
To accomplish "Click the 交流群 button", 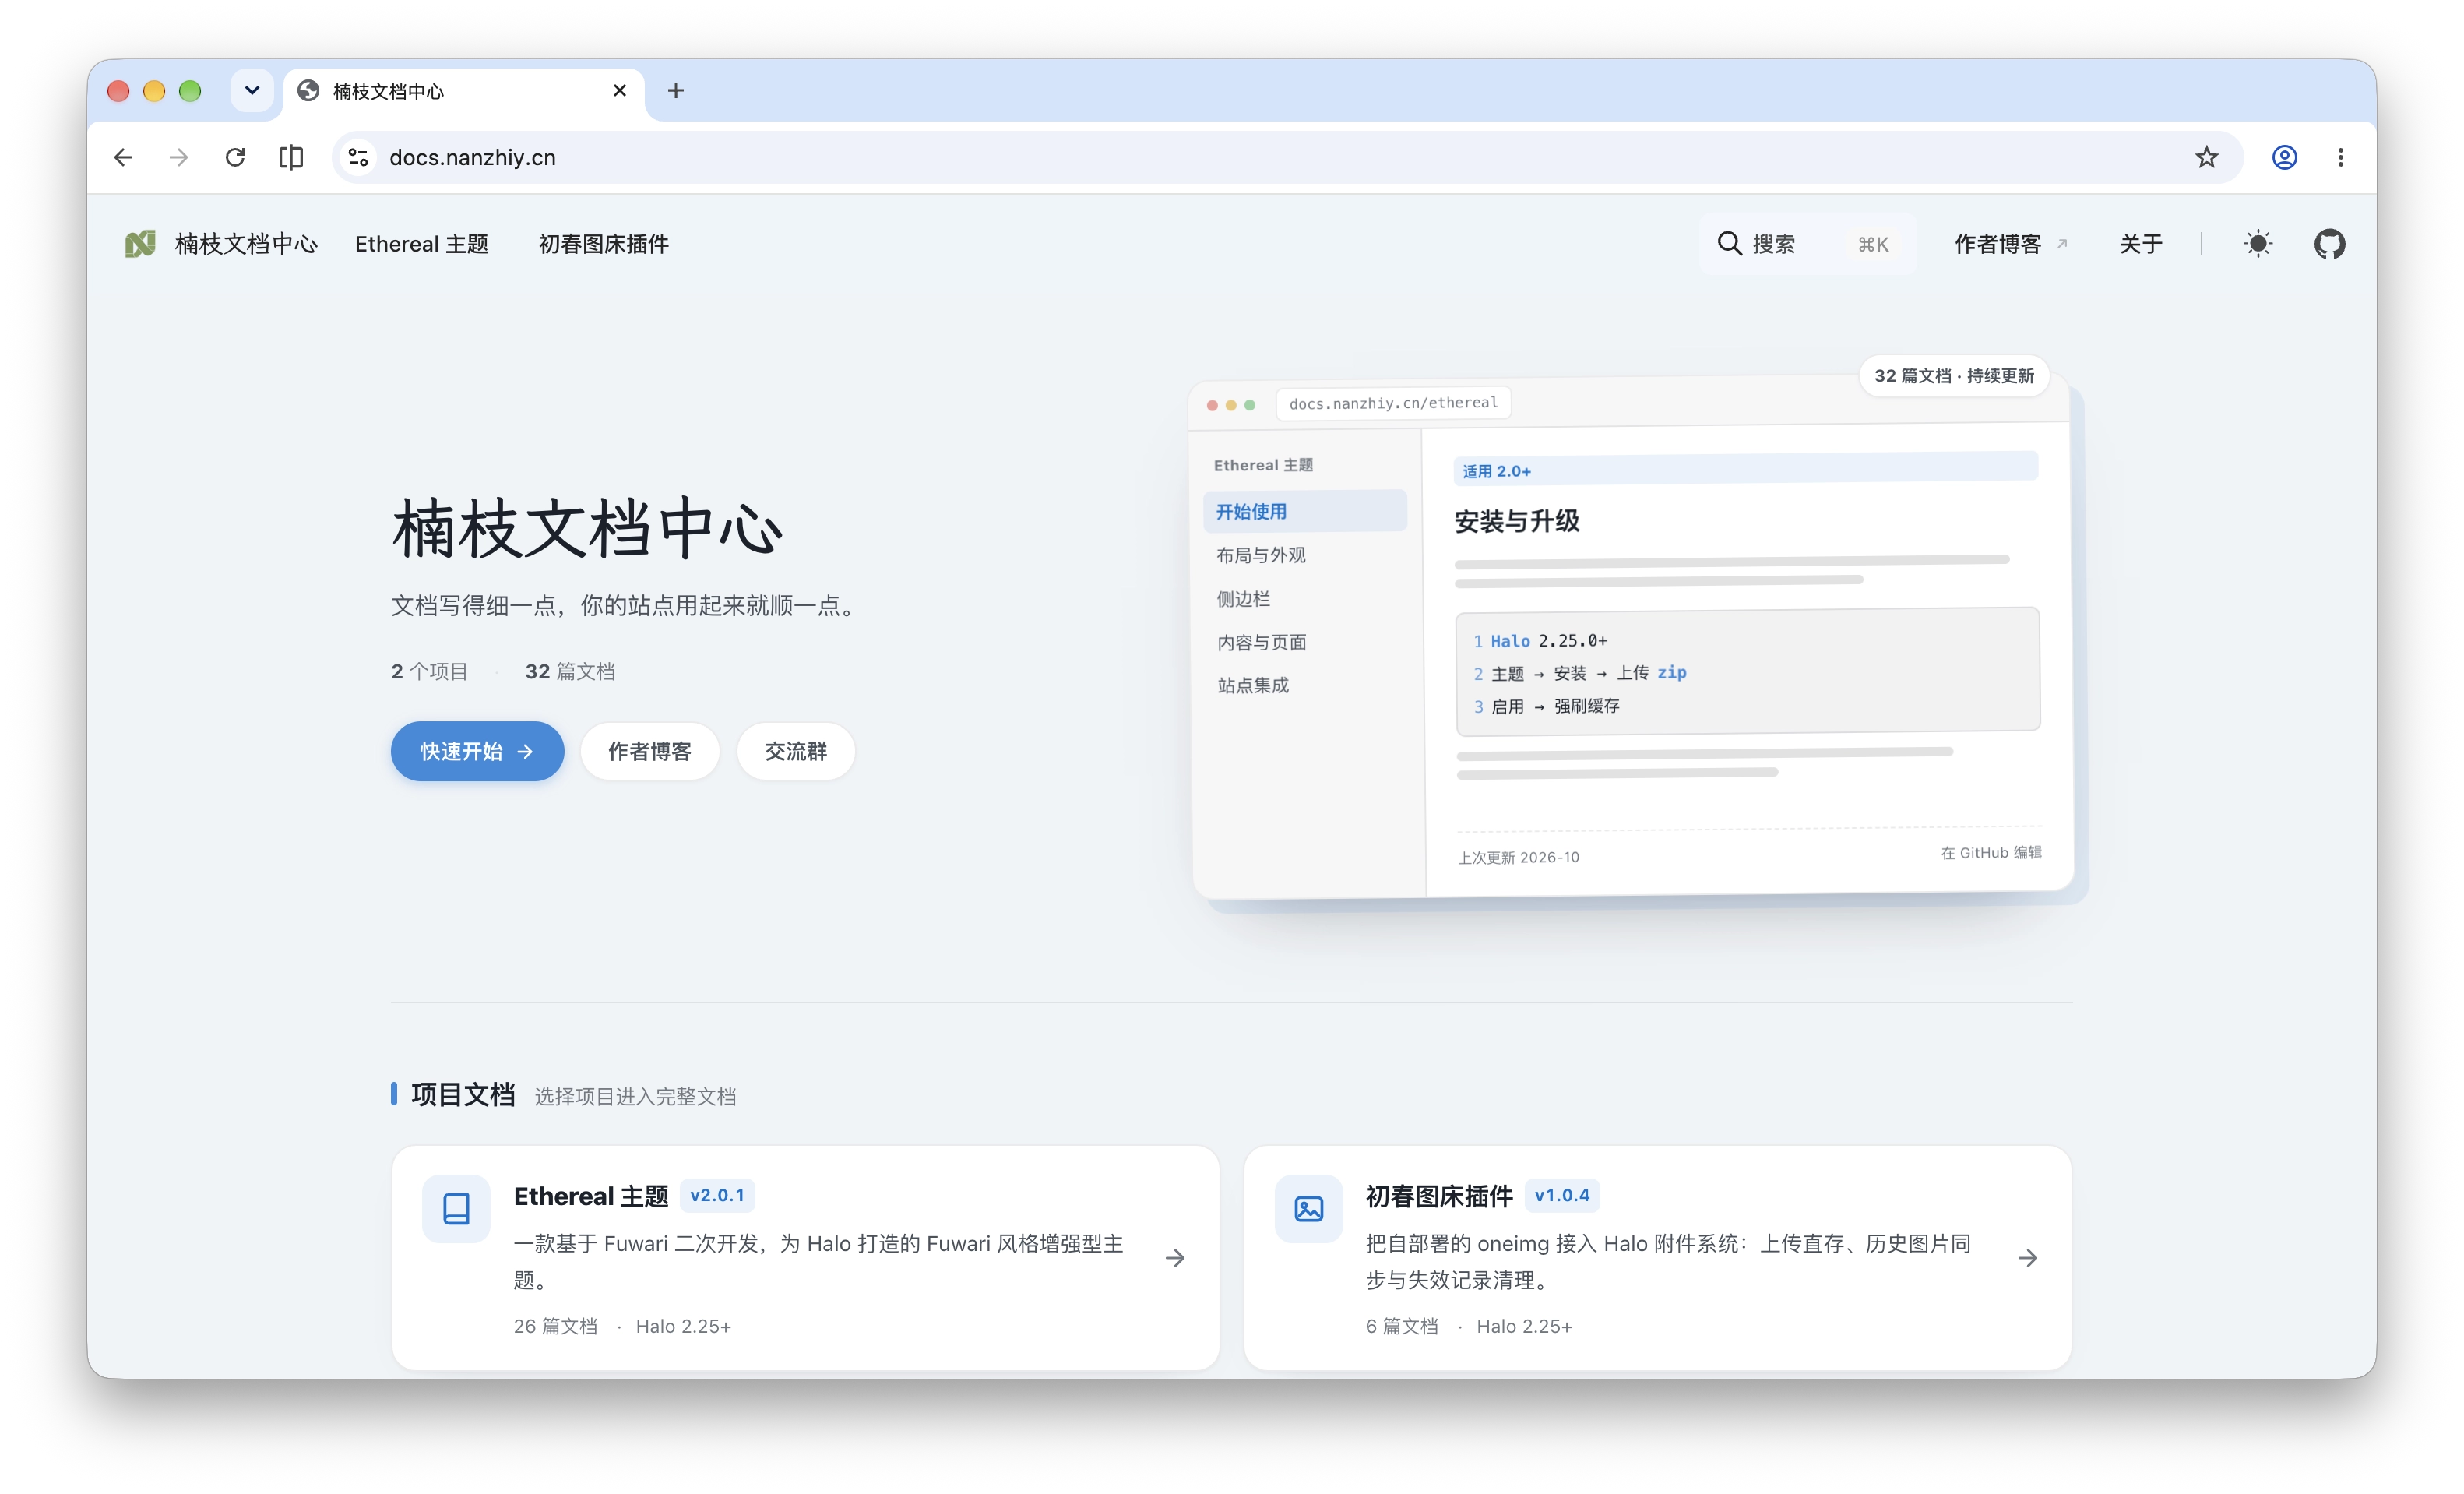I will tap(795, 751).
